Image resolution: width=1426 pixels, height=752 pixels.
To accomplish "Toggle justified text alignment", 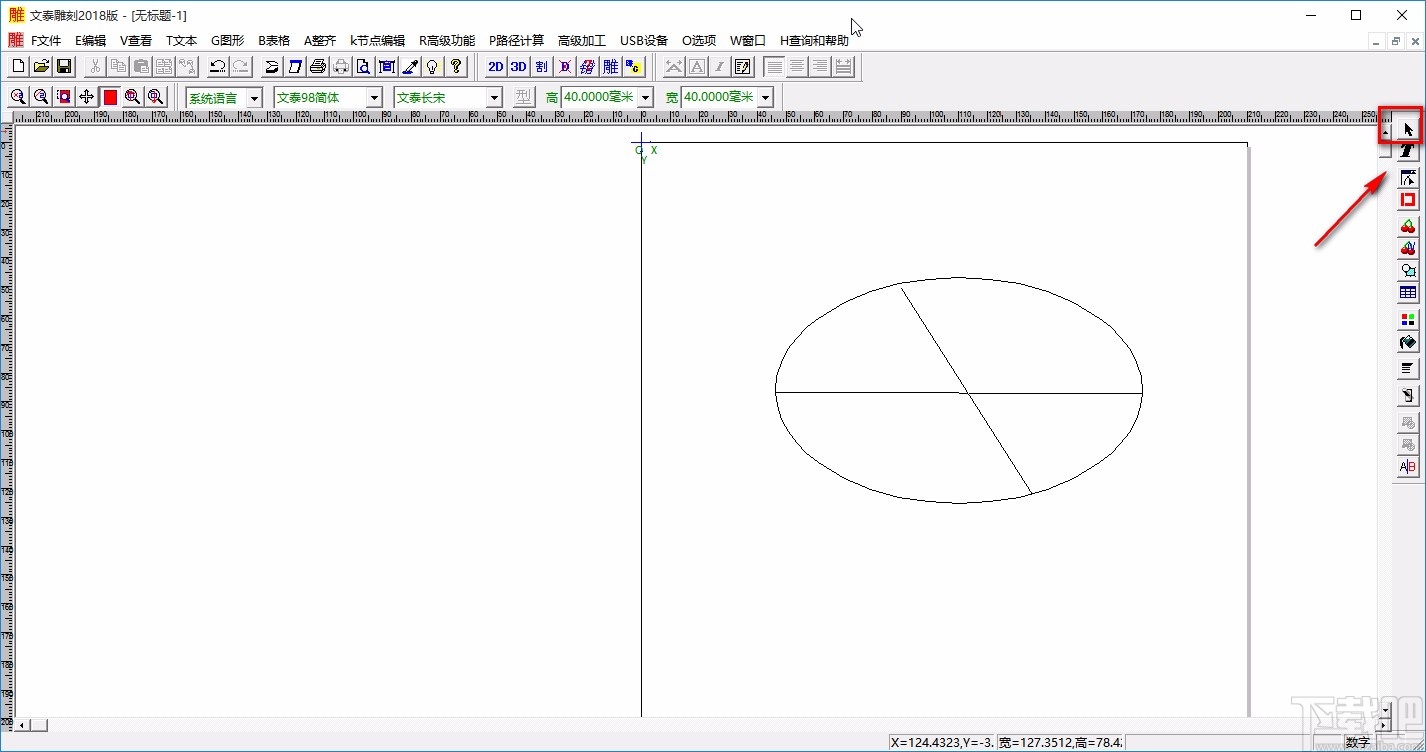I will coord(844,67).
